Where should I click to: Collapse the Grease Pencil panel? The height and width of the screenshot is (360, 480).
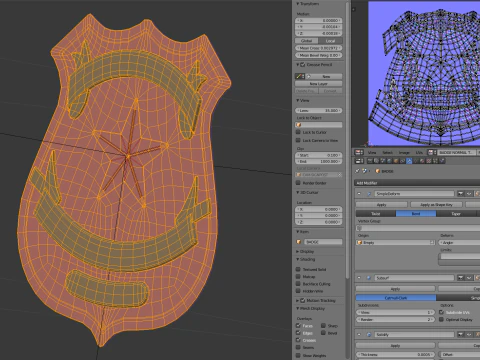point(298,64)
